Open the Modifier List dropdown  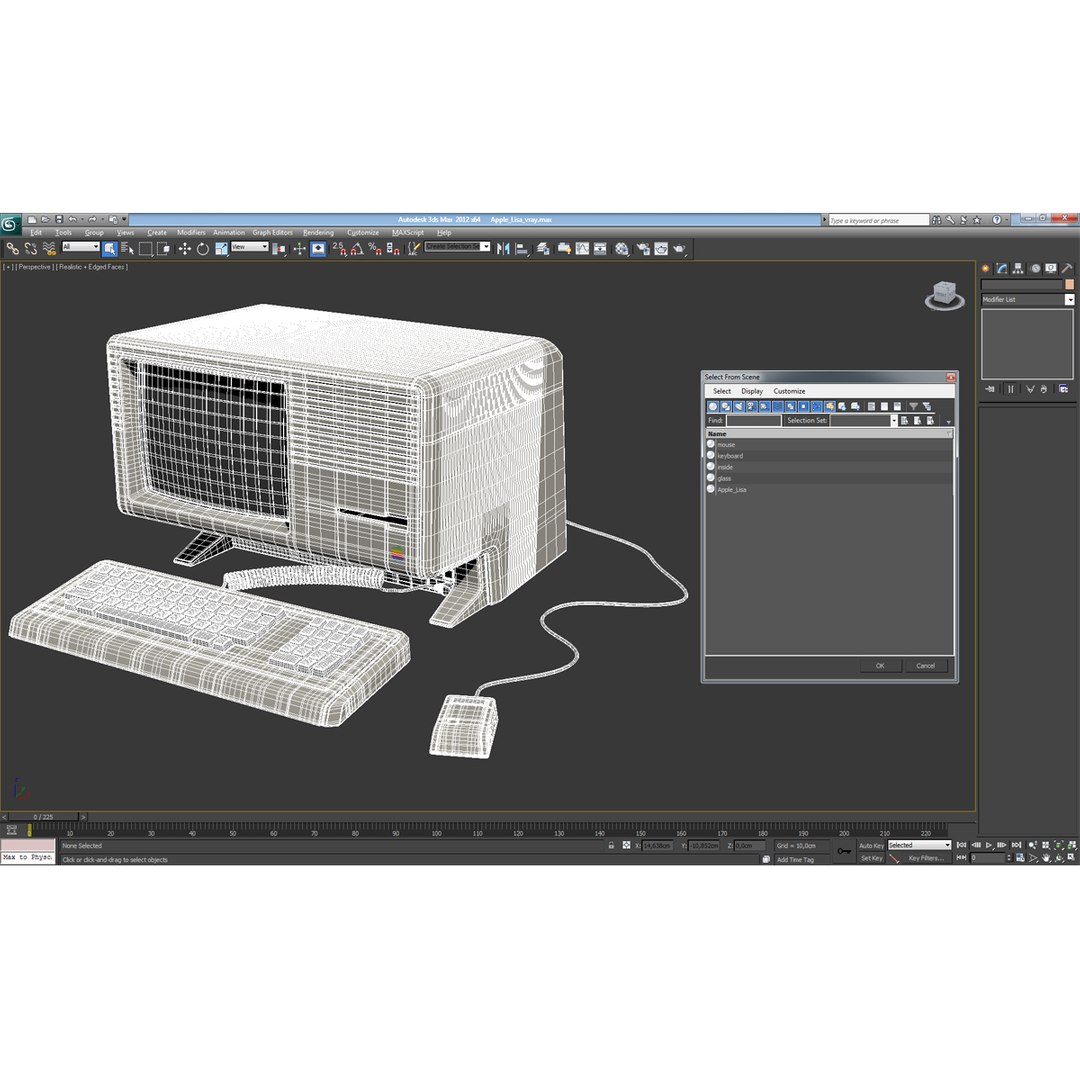pyautogui.click(x=1027, y=300)
